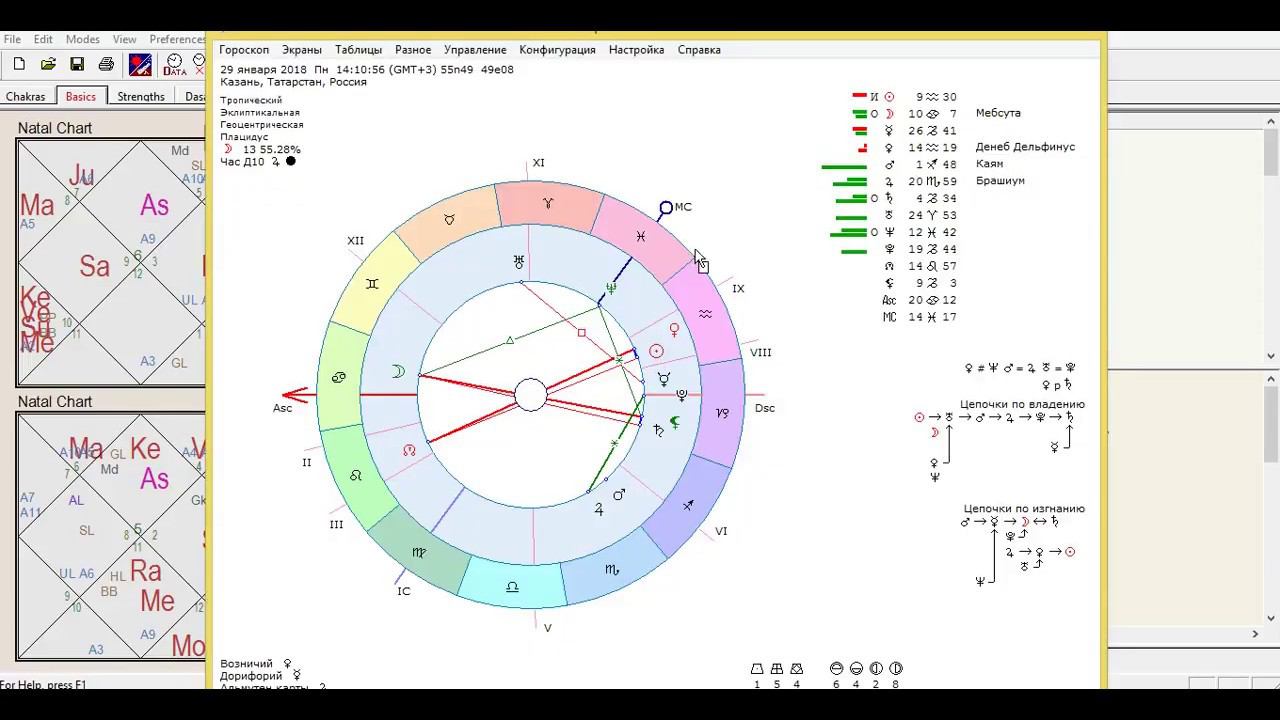Click the Gemini sign segment glyph

tap(372, 284)
